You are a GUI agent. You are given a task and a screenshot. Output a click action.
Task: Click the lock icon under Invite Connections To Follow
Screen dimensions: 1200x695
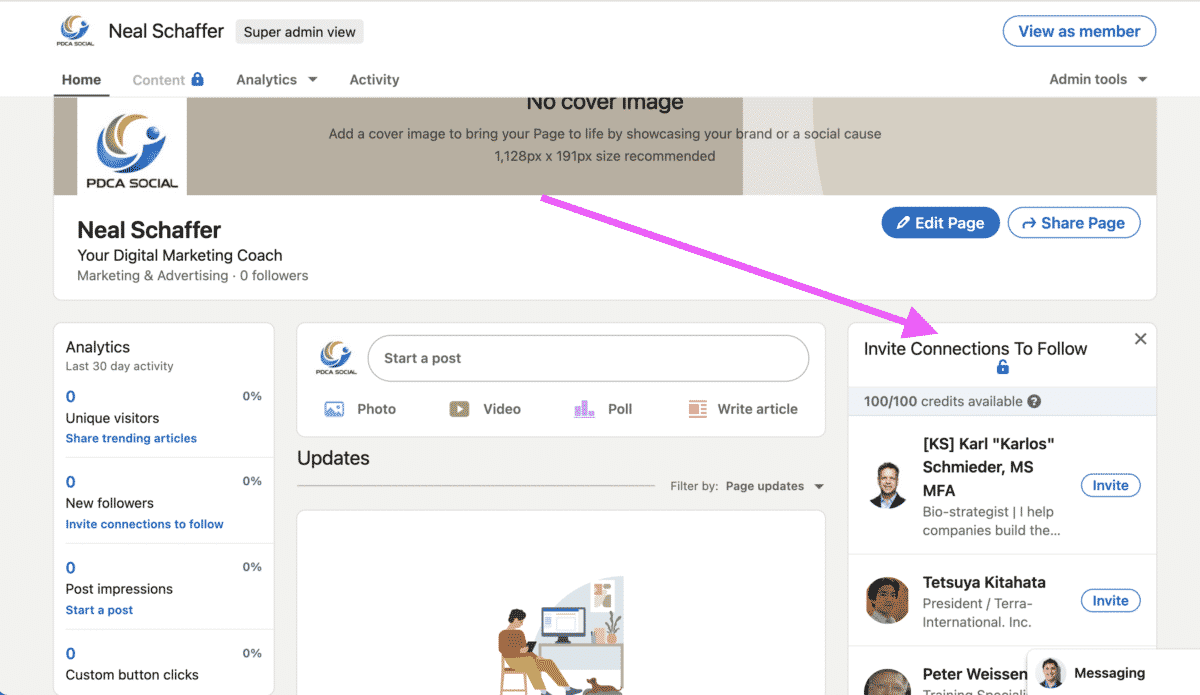[1003, 368]
